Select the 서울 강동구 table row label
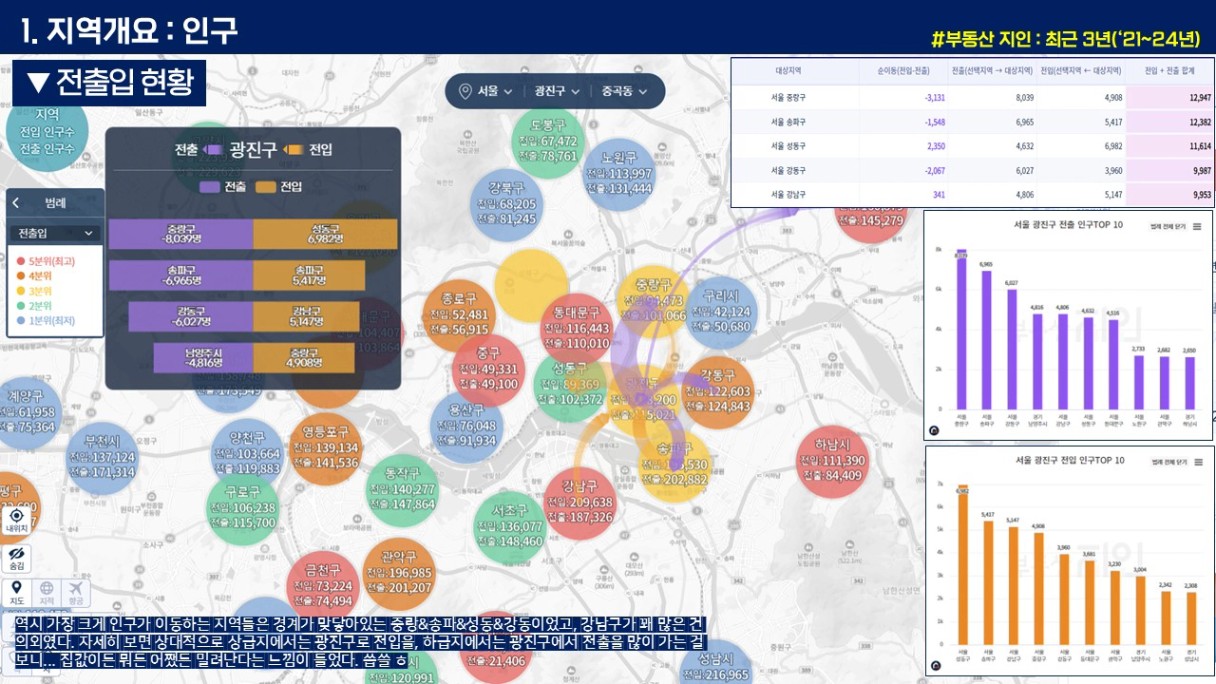1216x684 pixels. pos(788,170)
